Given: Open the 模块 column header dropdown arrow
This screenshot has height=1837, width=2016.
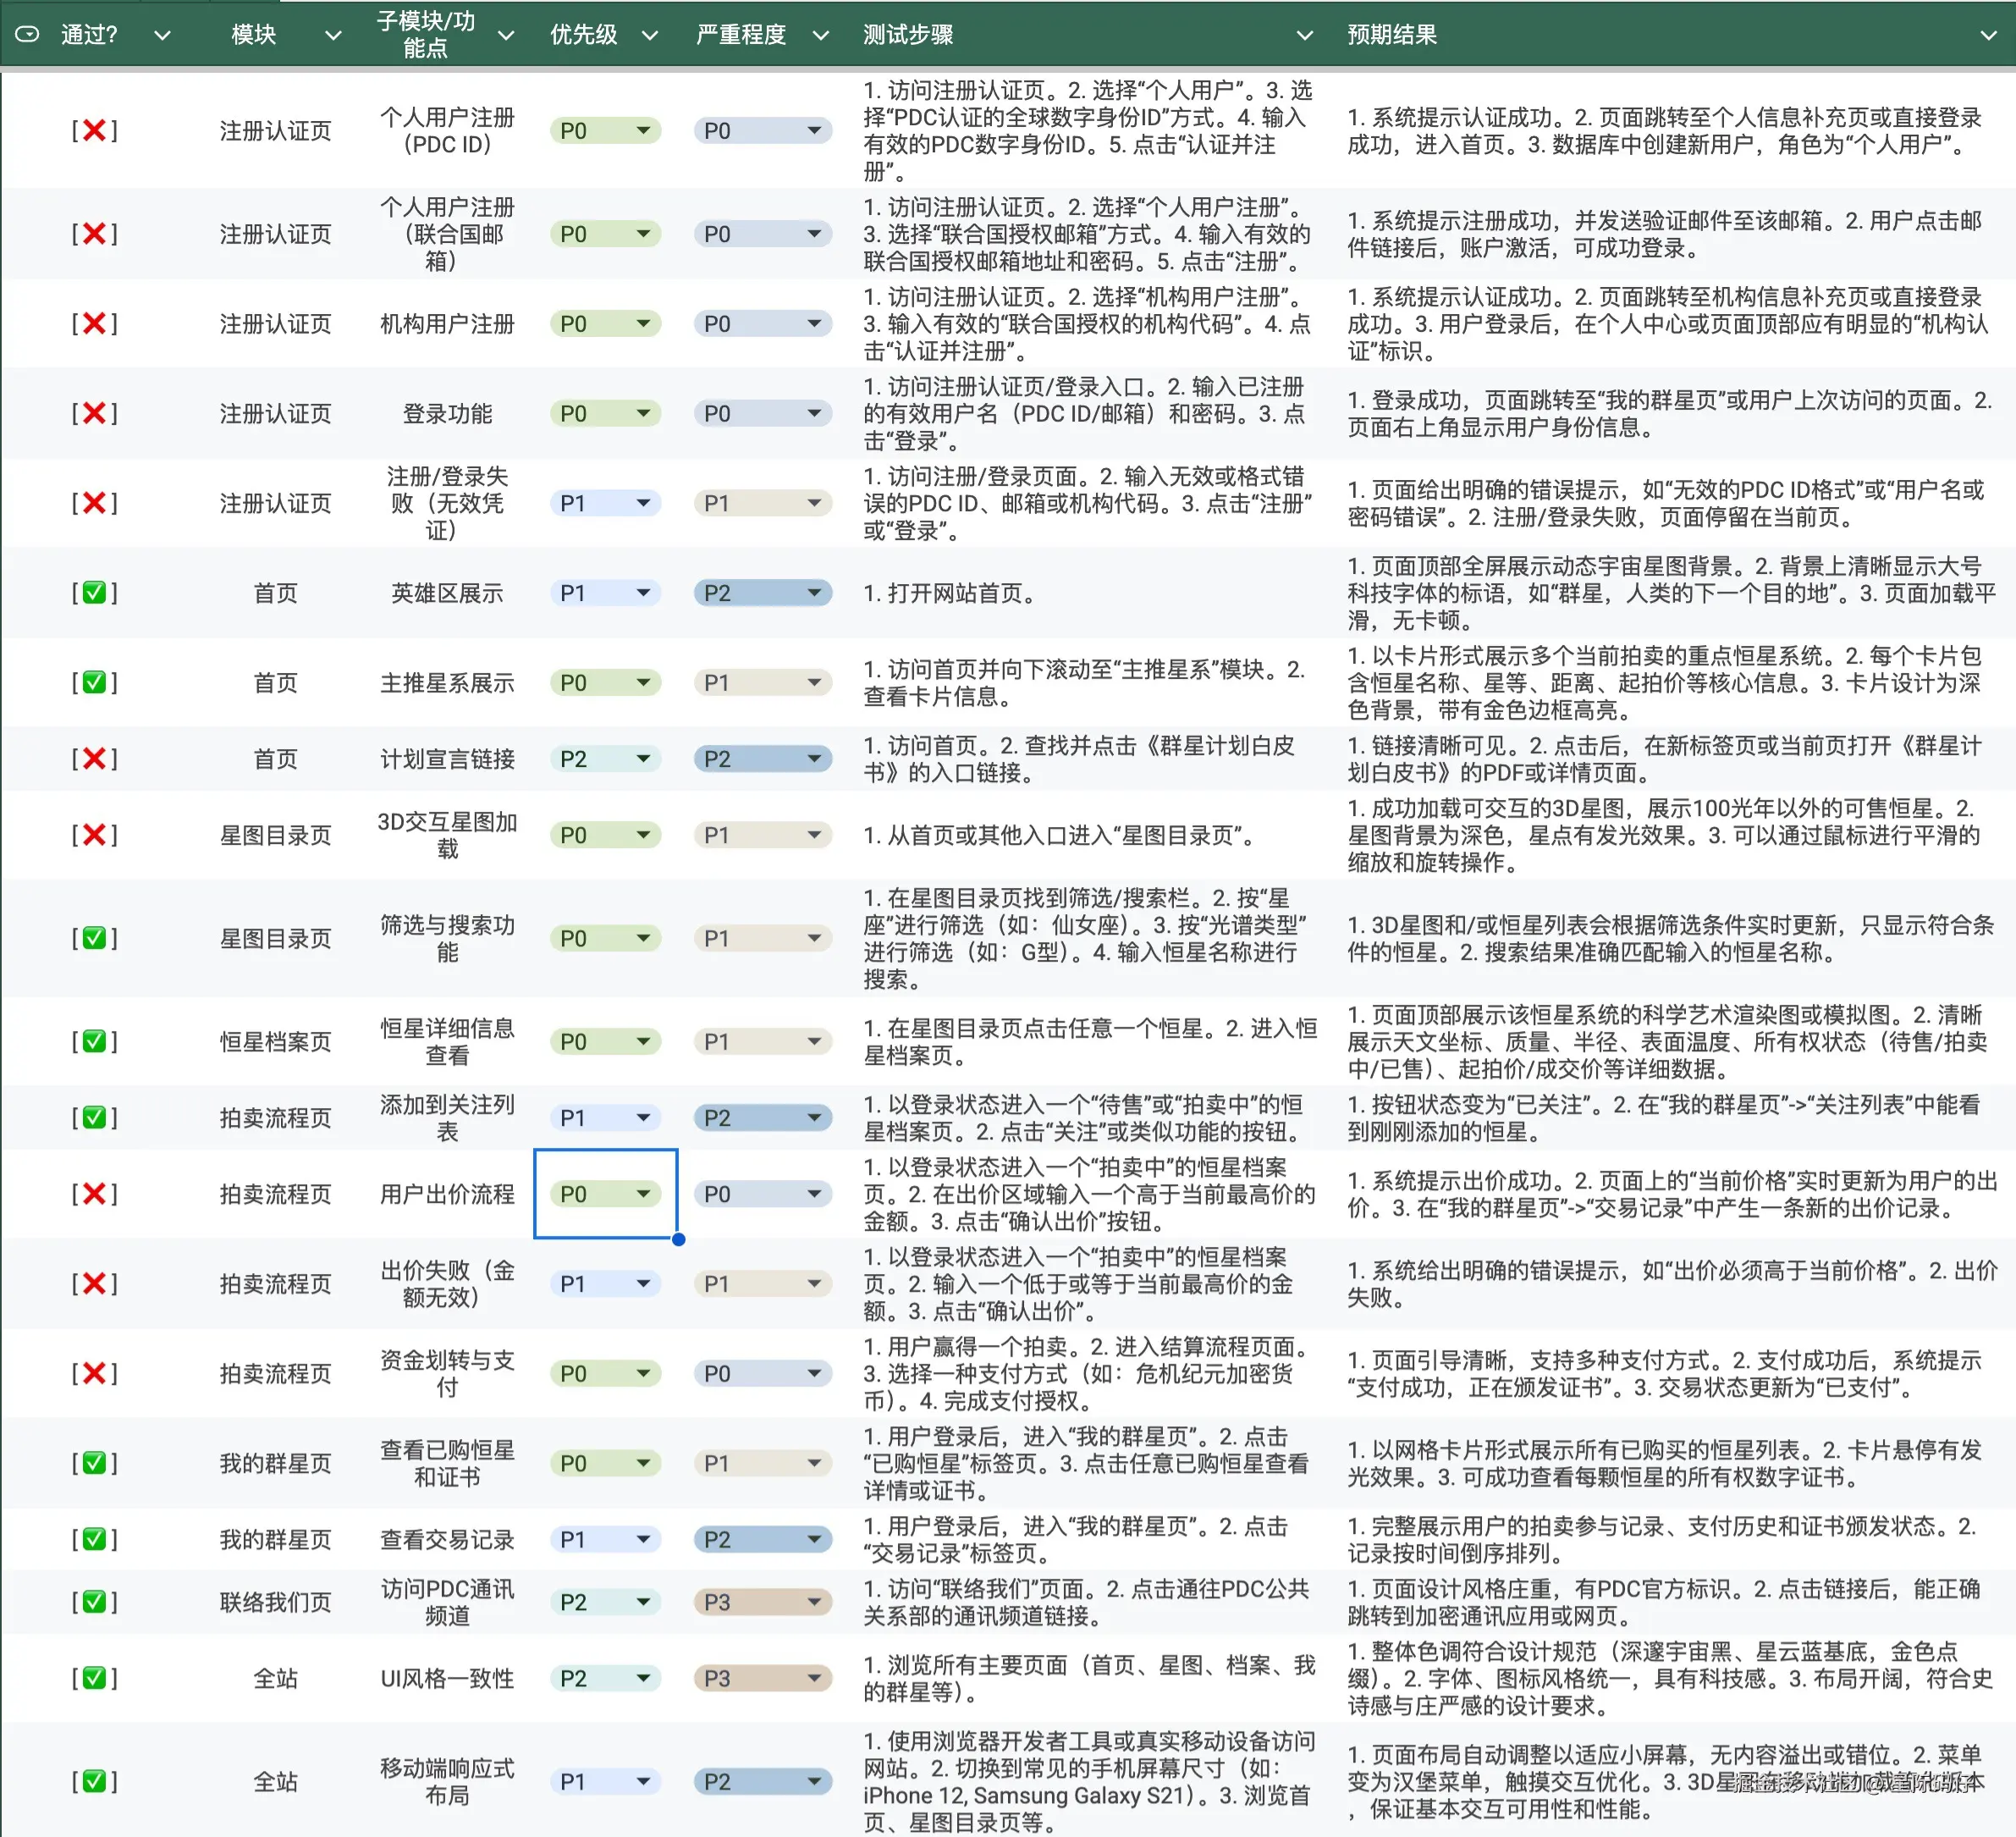Looking at the screenshot, I should click(333, 35).
